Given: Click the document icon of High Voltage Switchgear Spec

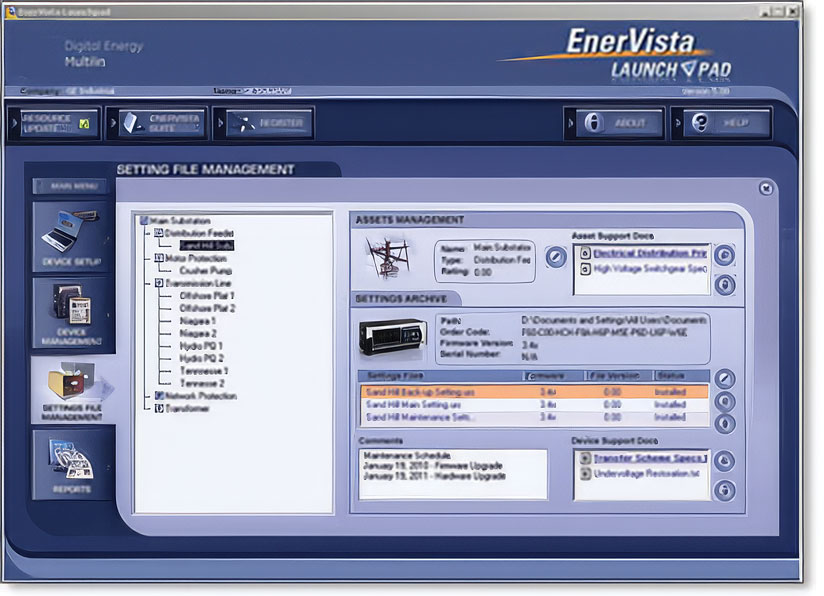Looking at the screenshot, I should click(x=585, y=269).
